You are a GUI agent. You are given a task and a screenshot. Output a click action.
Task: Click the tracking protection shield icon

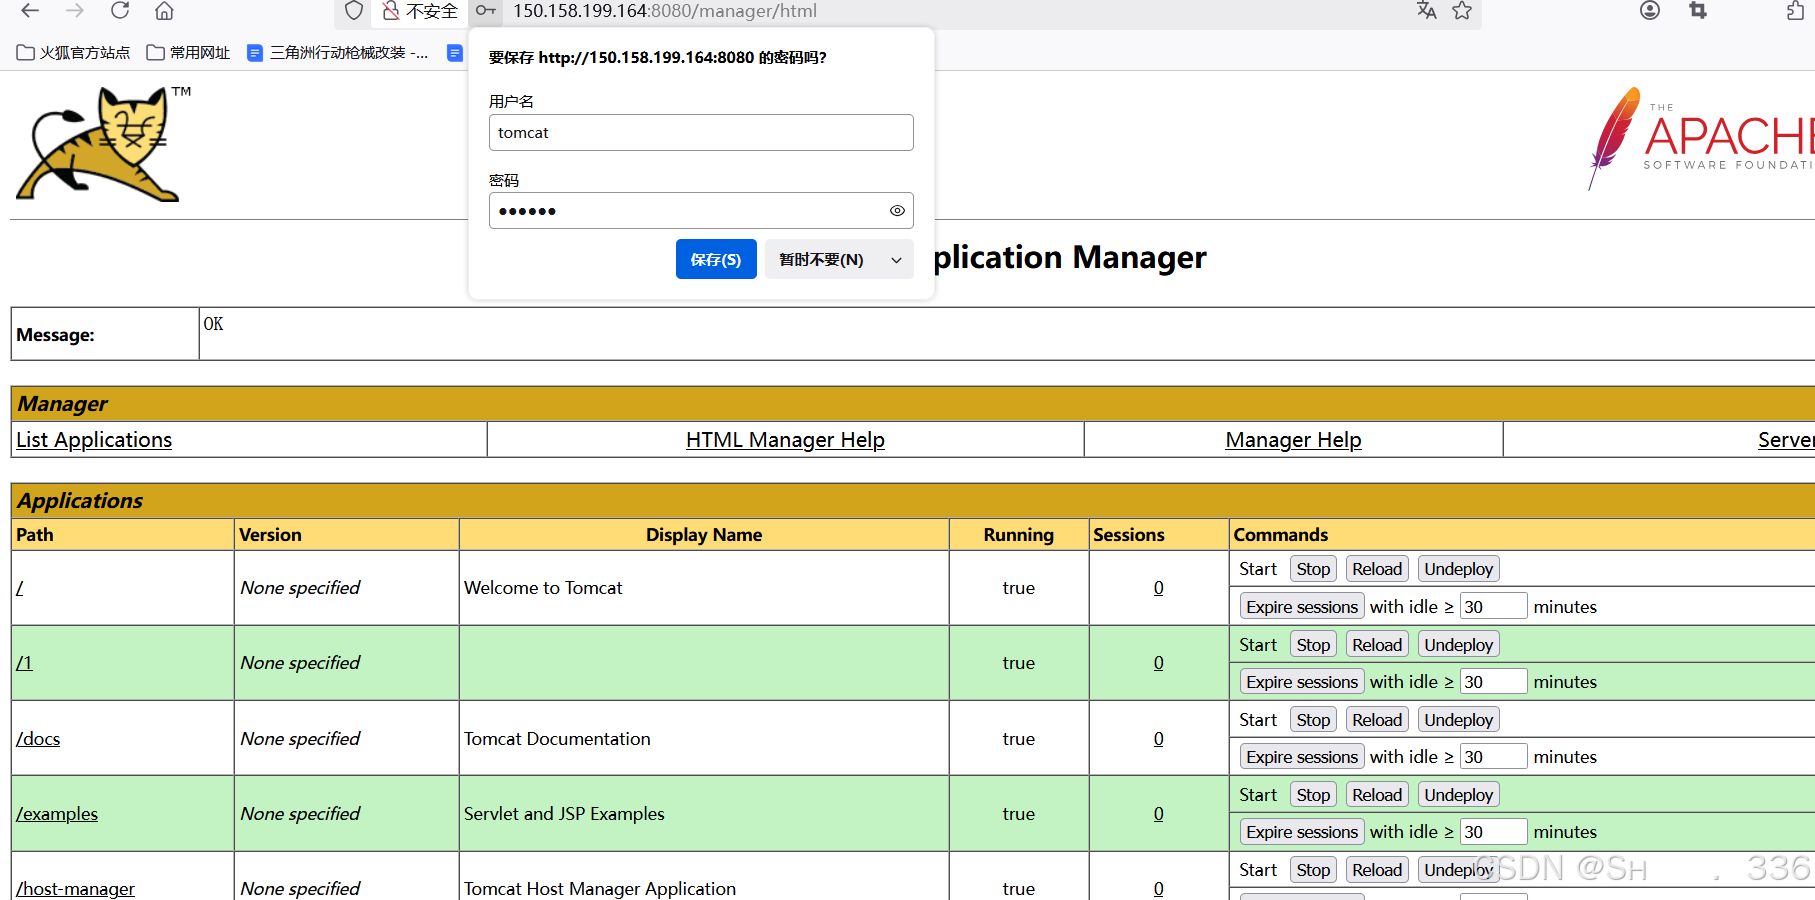coord(354,11)
